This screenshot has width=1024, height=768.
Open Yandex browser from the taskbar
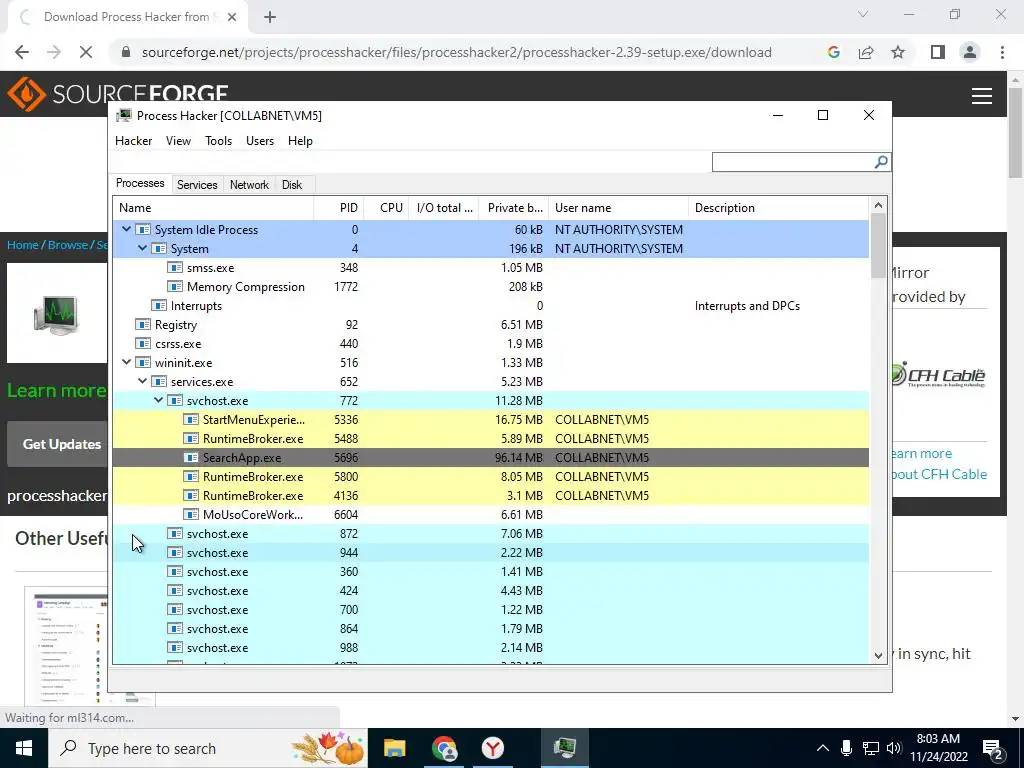[x=493, y=748]
